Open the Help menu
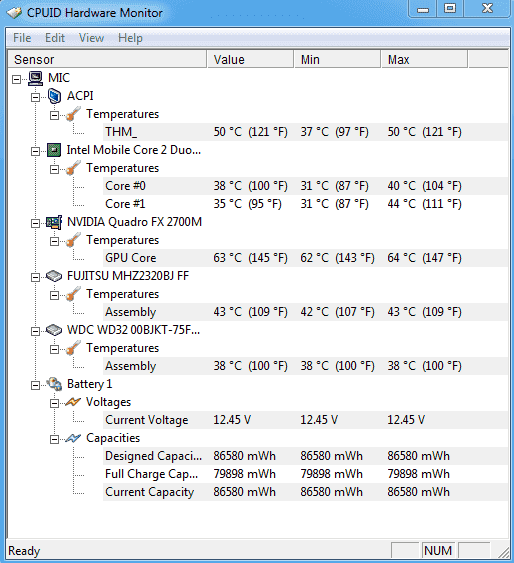 click(130, 38)
